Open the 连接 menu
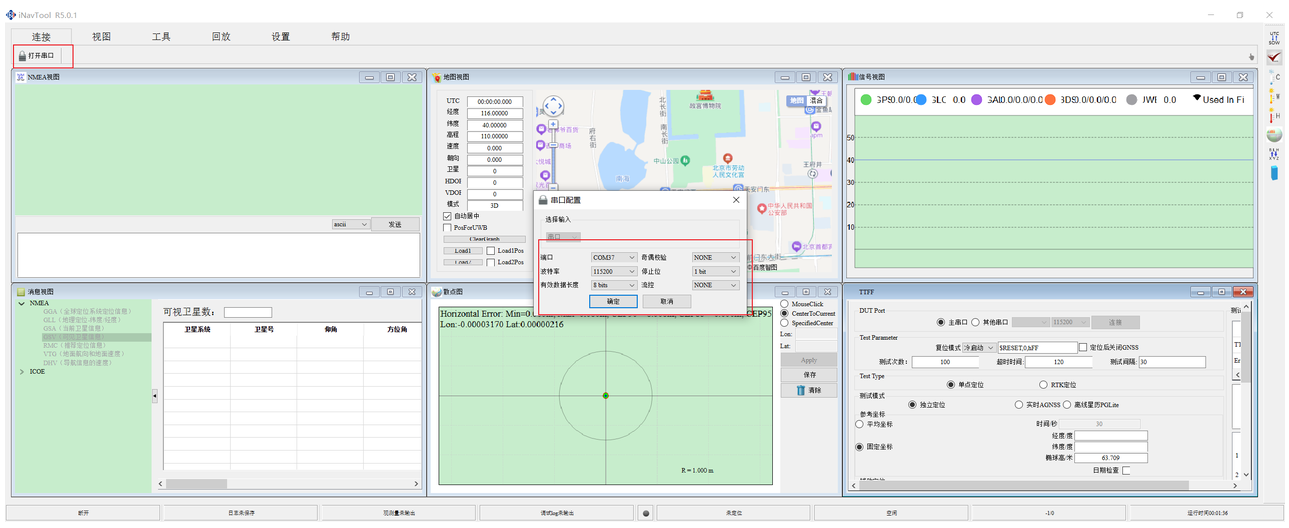The width and height of the screenshot is (1289, 528). (x=41, y=37)
